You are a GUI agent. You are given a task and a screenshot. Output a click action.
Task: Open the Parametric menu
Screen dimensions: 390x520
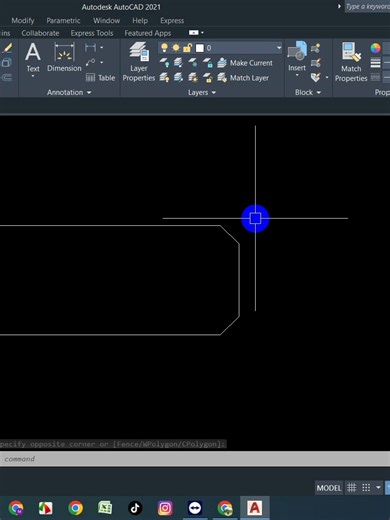pos(63,21)
